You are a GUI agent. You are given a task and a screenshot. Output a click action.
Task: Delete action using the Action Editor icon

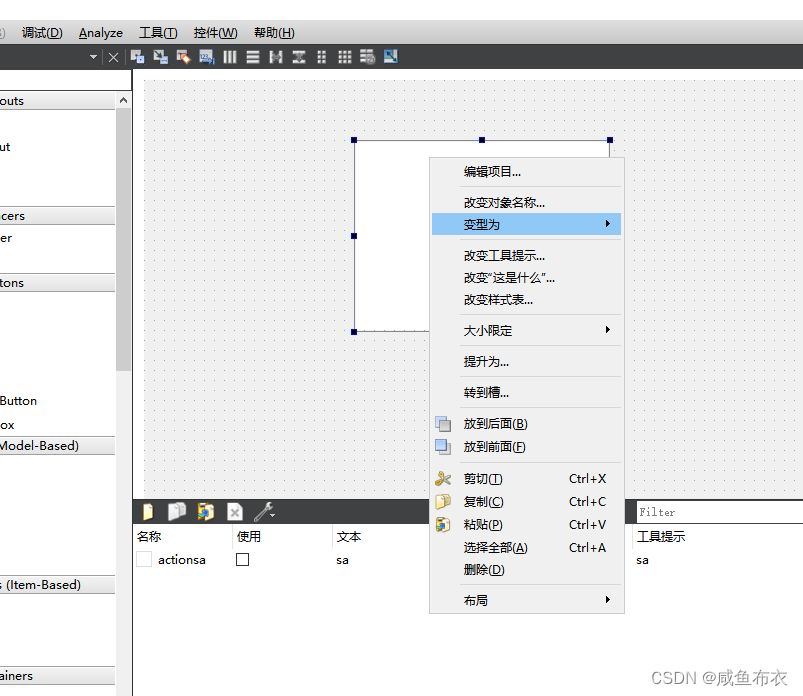235,511
